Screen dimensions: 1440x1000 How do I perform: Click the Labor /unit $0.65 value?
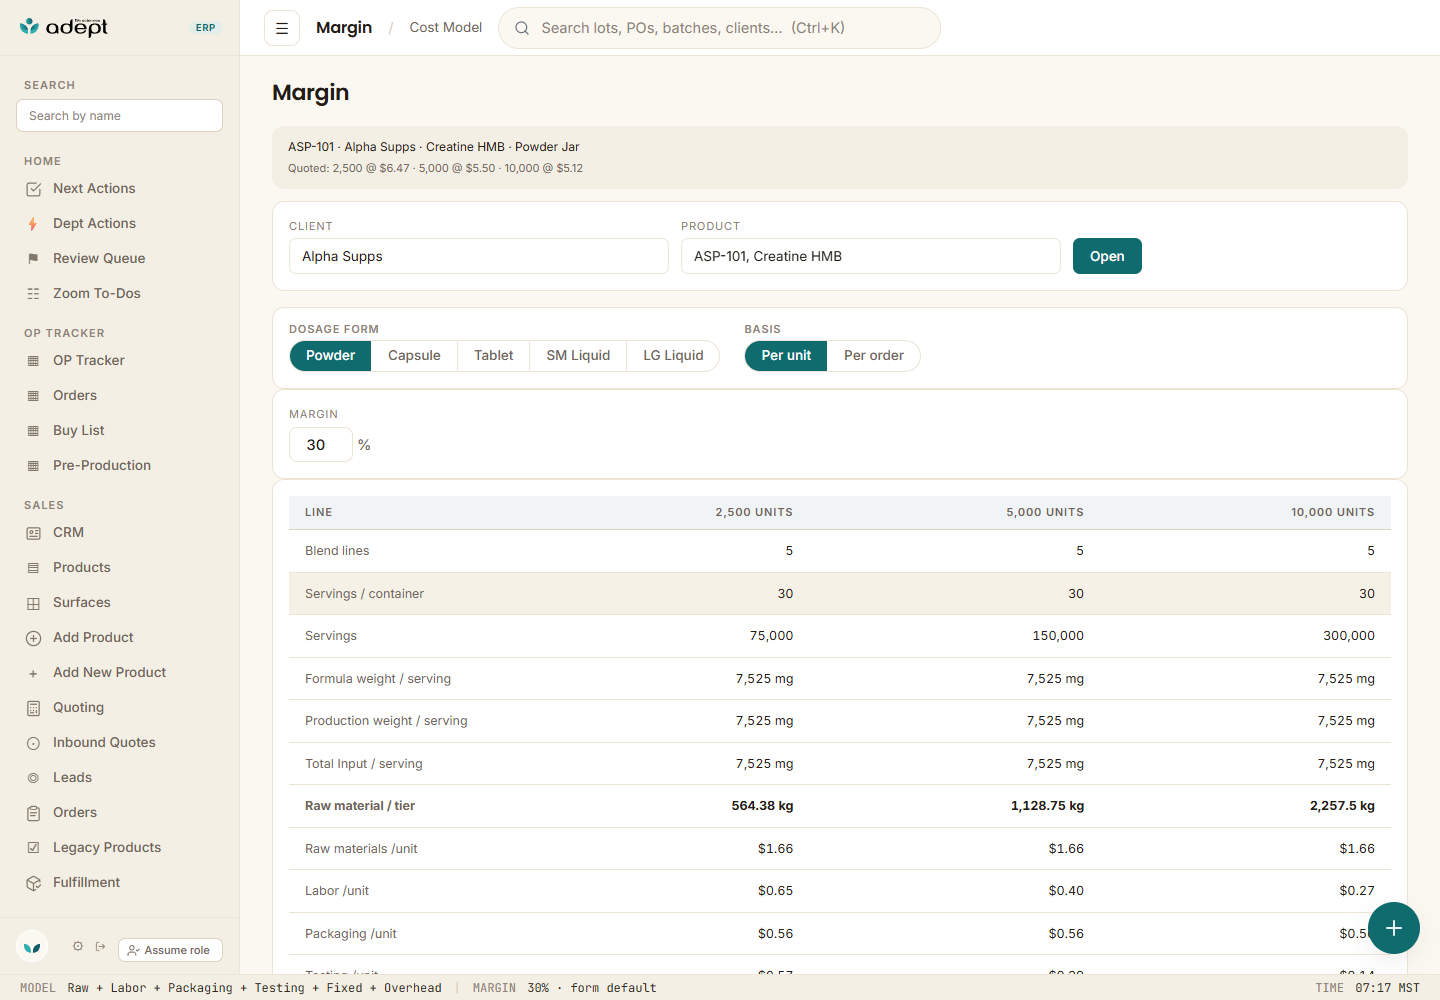pyautogui.click(x=775, y=891)
